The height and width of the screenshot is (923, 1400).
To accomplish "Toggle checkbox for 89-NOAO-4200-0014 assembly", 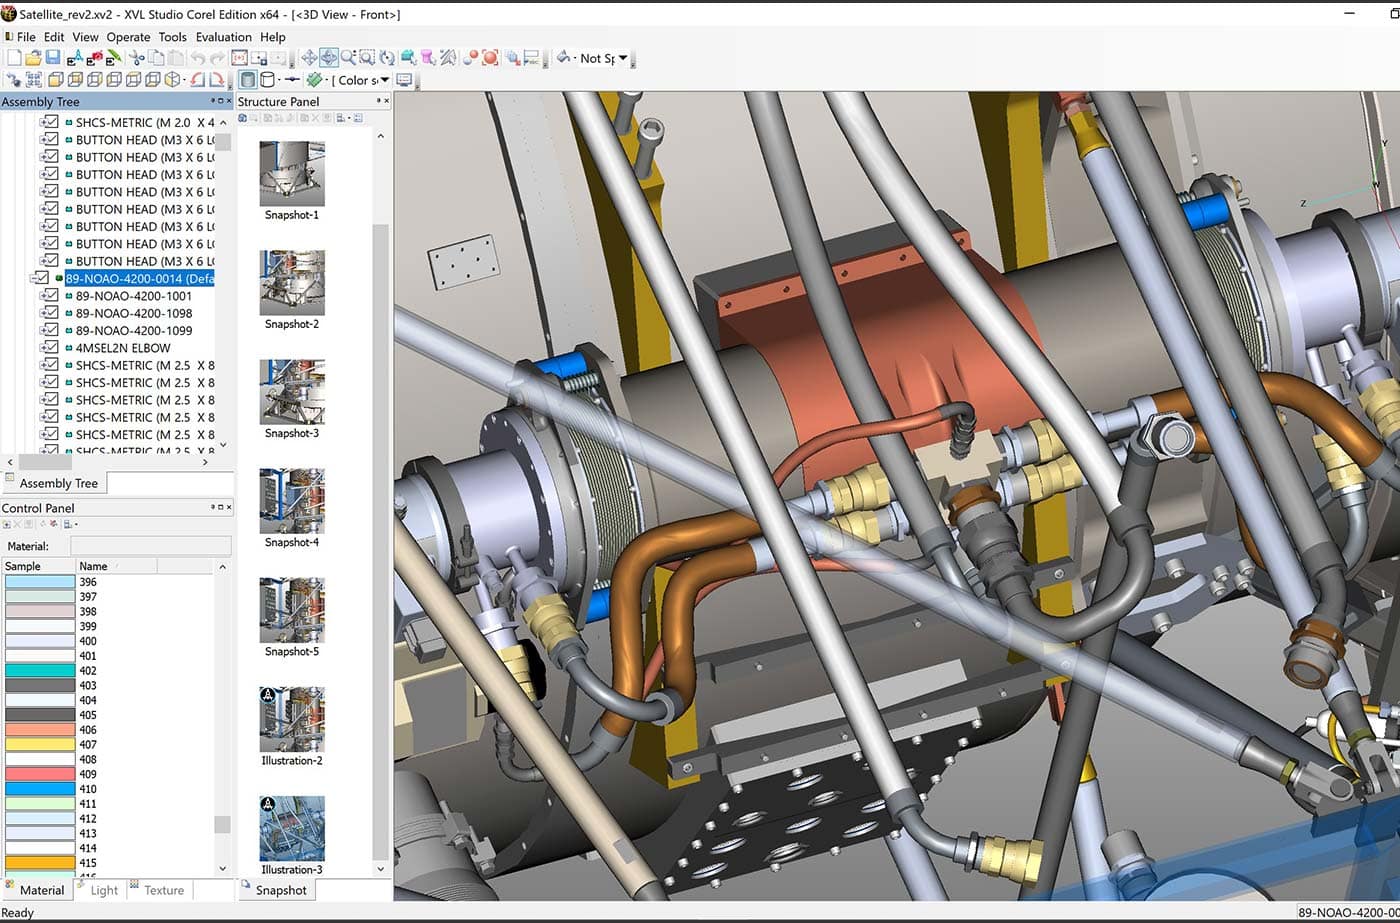I will [x=40, y=279].
